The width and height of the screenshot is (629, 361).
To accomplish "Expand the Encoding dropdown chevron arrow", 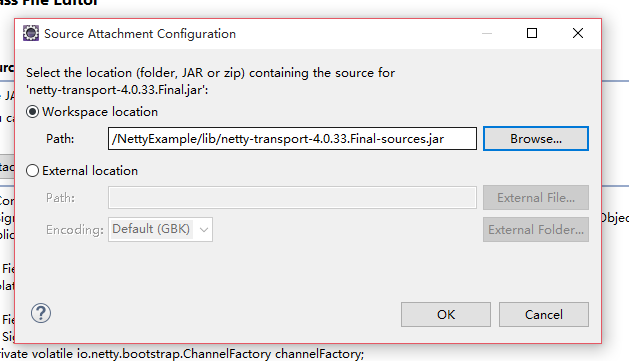I will coord(204,230).
